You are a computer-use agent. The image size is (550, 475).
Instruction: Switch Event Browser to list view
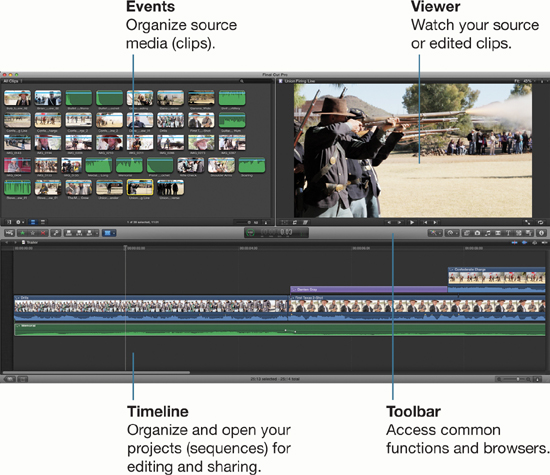point(43,222)
